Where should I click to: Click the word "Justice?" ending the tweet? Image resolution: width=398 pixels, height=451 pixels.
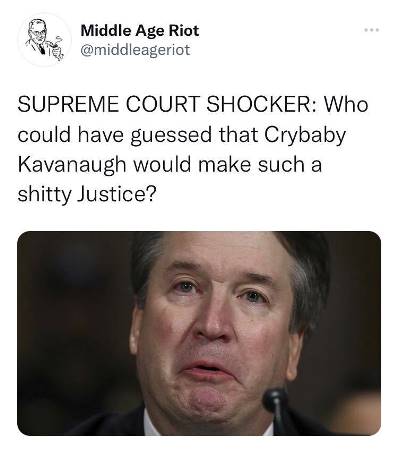tap(116, 194)
